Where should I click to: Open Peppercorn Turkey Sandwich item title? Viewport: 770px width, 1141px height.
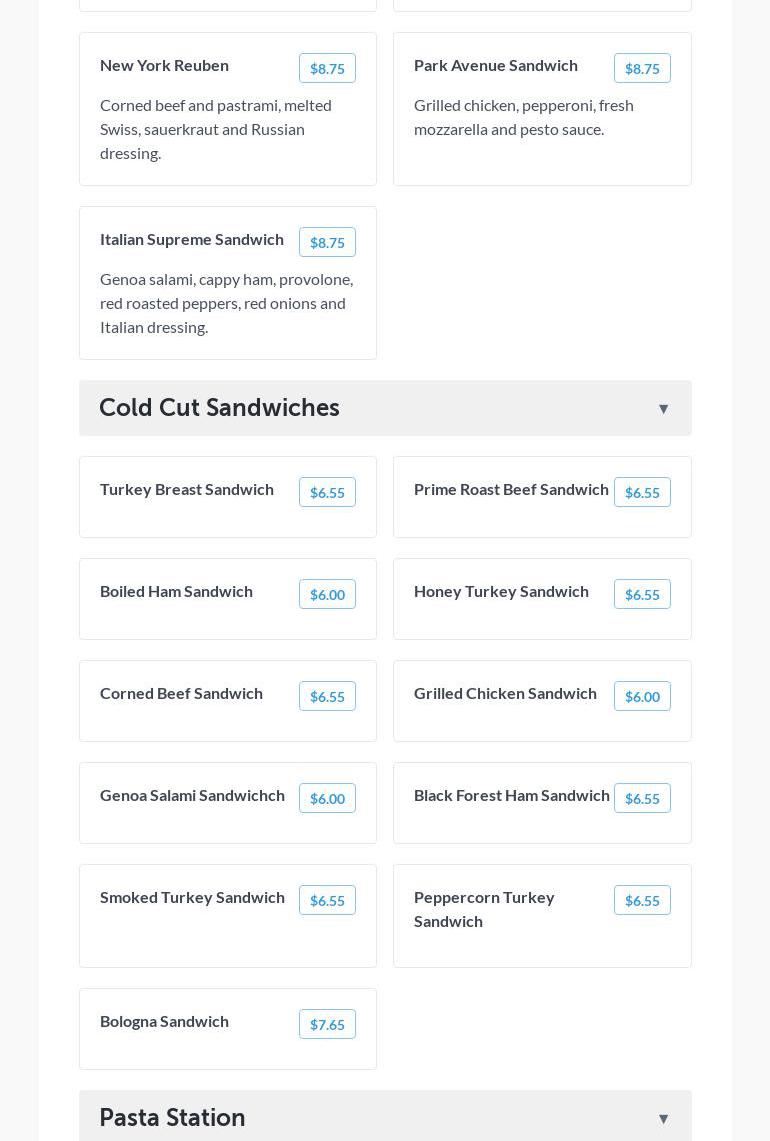(x=484, y=909)
